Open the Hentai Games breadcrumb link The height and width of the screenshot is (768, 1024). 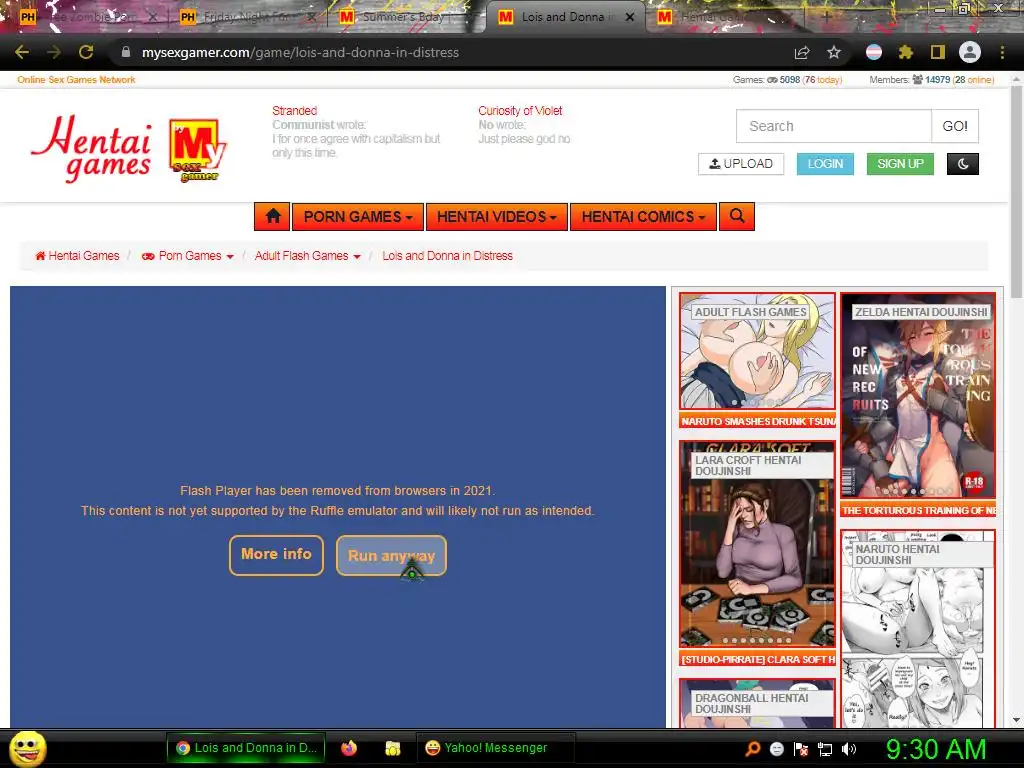point(77,256)
